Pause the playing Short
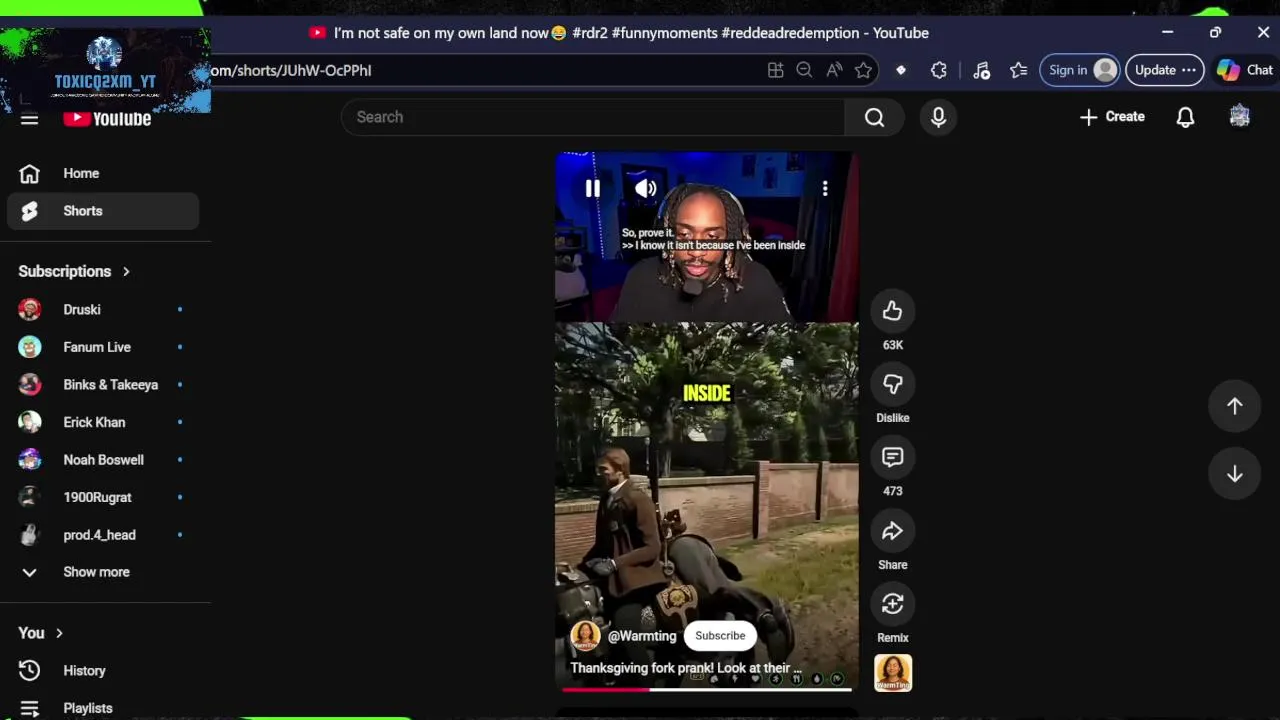 point(592,188)
